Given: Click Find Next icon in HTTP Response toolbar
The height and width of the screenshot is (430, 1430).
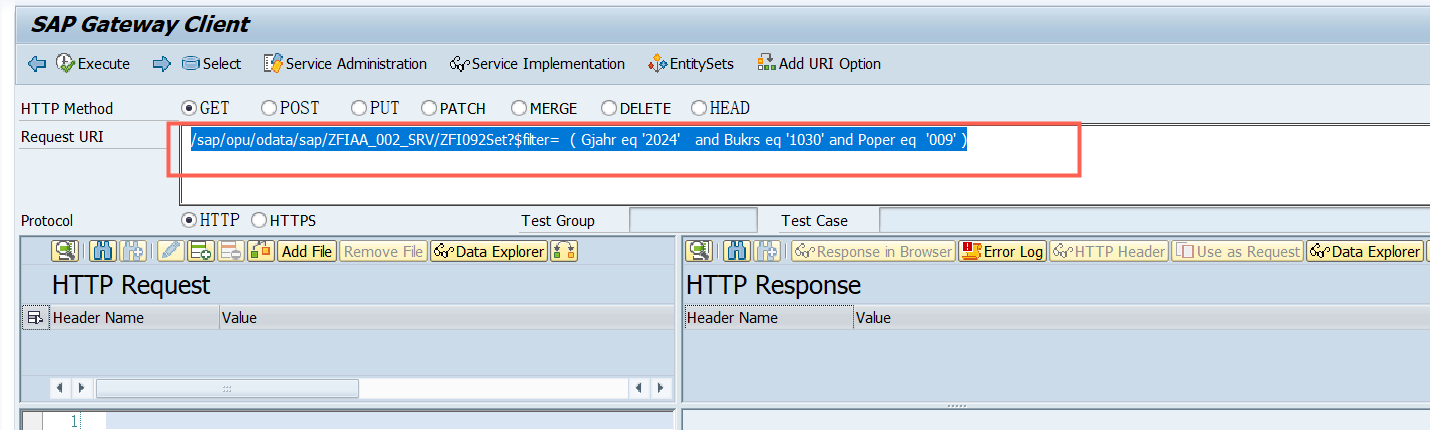Looking at the screenshot, I should [x=767, y=251].
